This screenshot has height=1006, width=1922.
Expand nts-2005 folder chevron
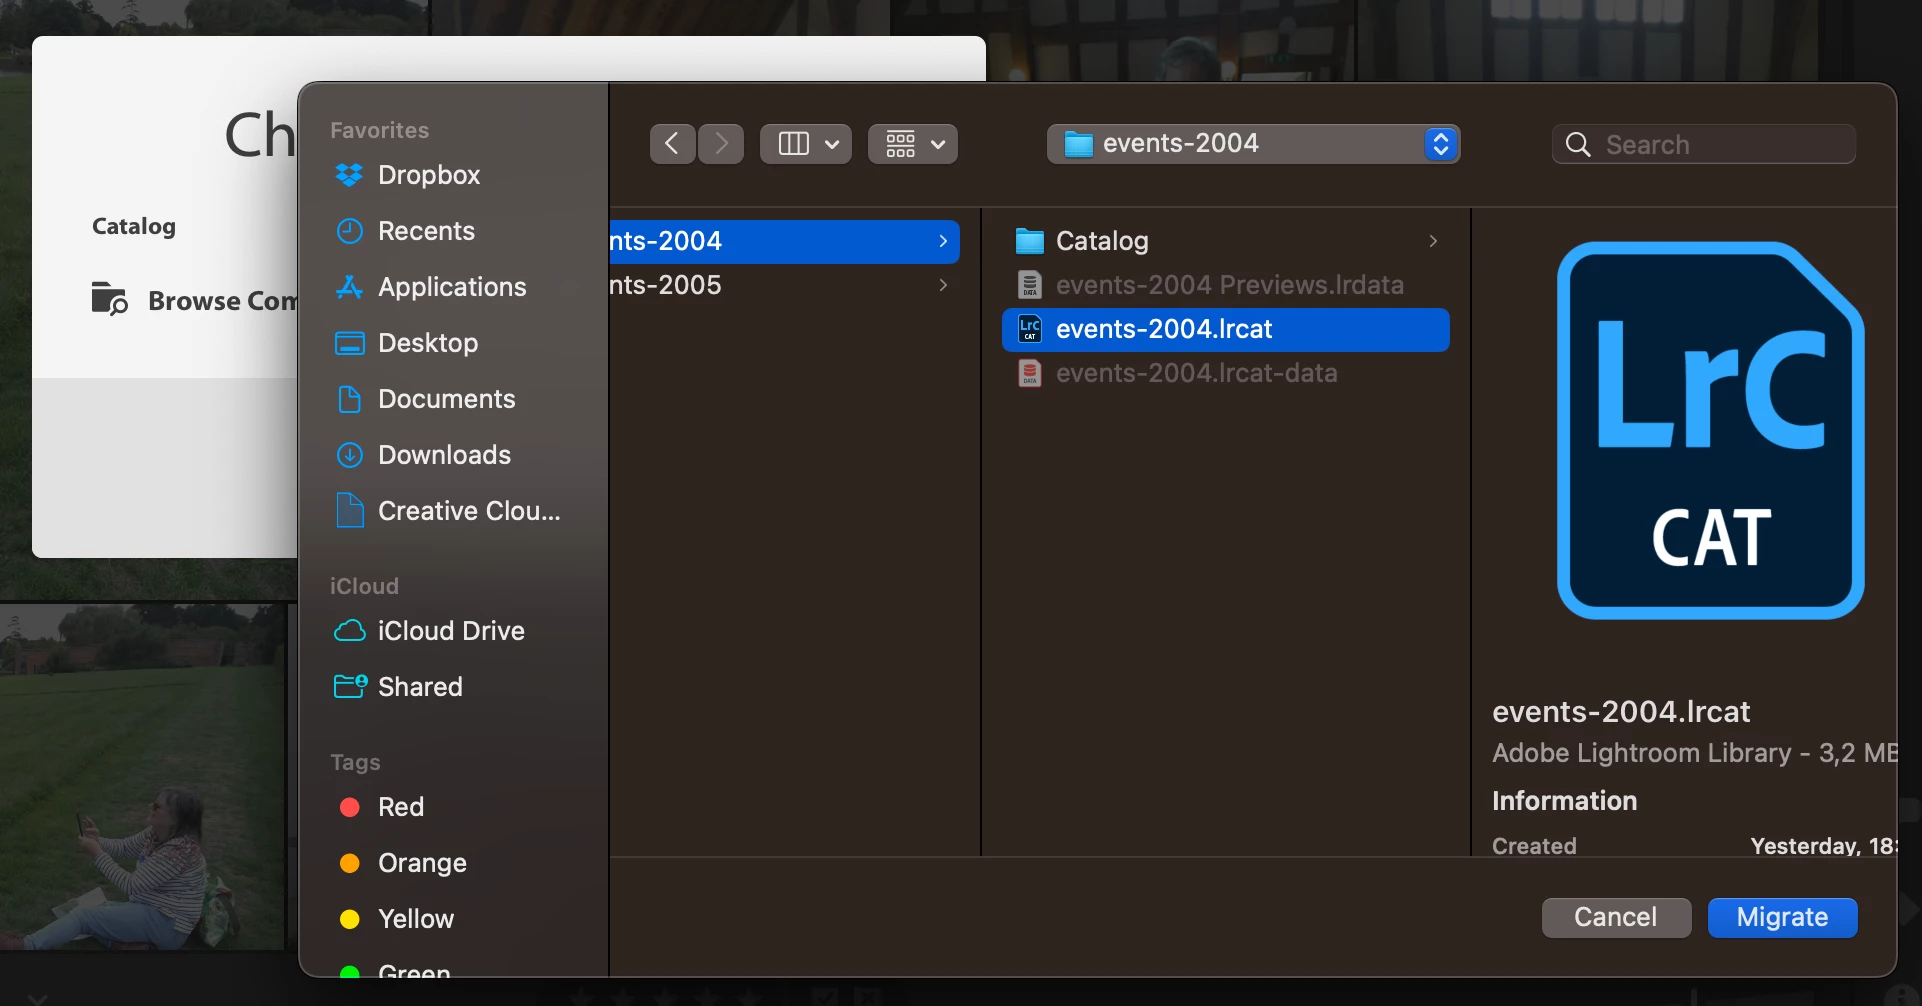point(943,285)
